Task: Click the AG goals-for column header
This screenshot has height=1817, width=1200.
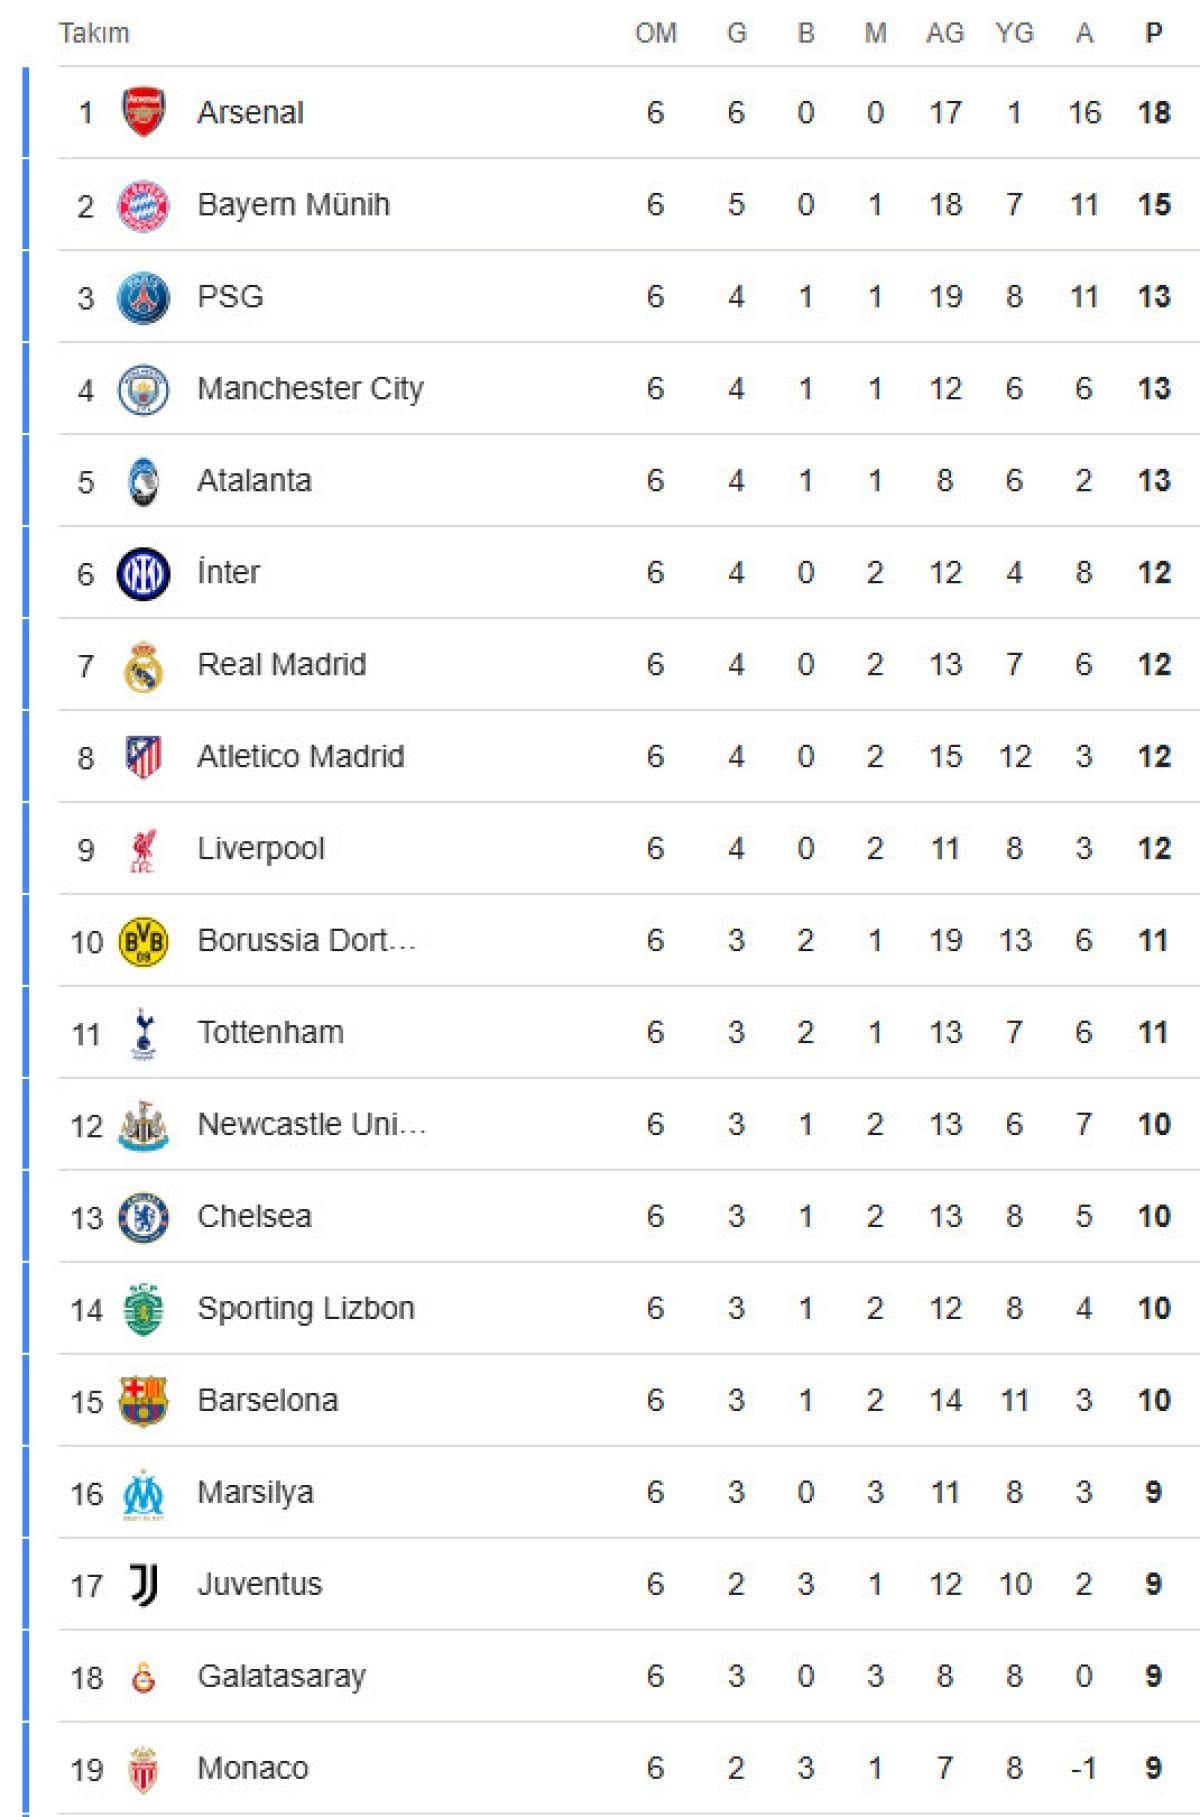Action: (x=944, y=33)
